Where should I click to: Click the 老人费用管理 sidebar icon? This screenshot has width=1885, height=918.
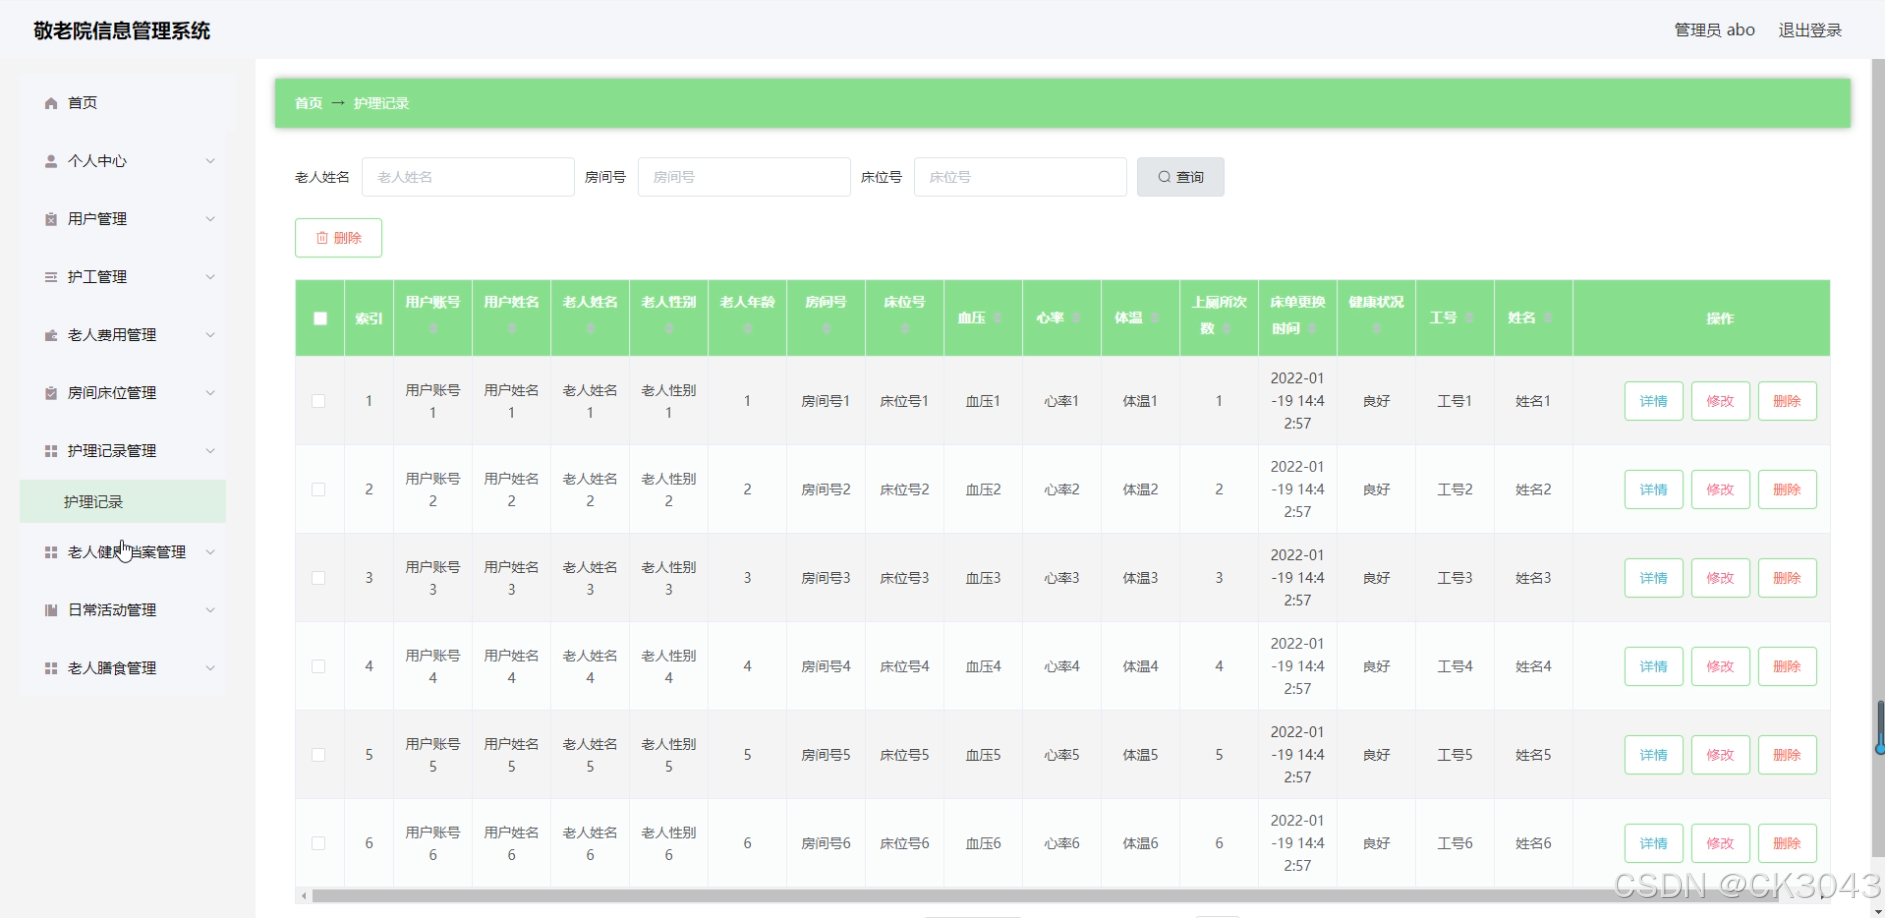[x=51, y=335]
